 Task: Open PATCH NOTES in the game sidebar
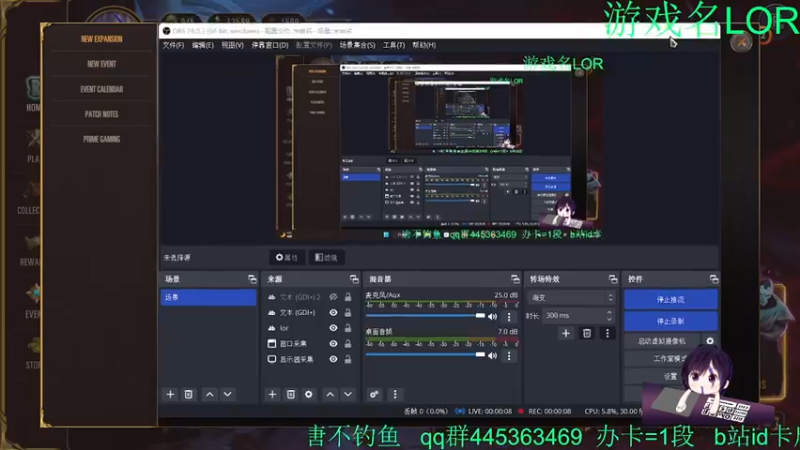click(x=102, y=114)
